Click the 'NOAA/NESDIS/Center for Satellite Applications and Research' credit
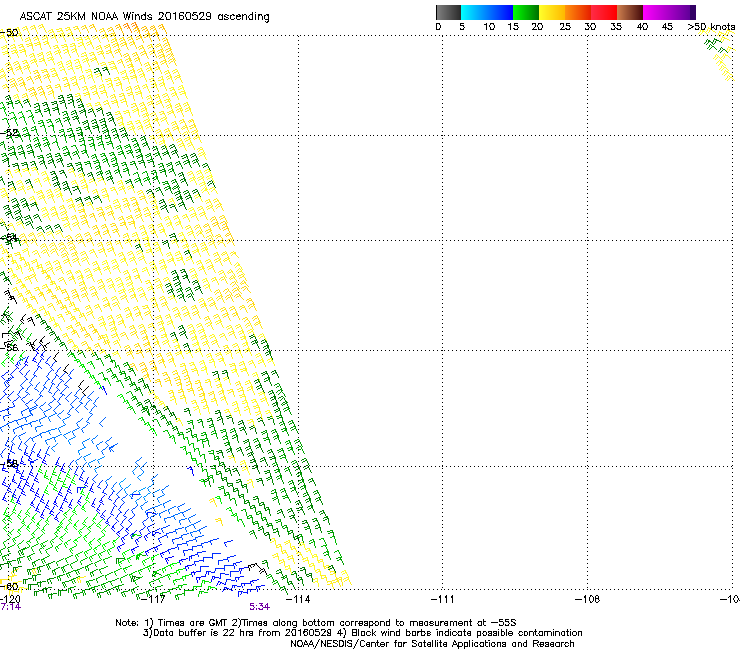 coord(432,643)
